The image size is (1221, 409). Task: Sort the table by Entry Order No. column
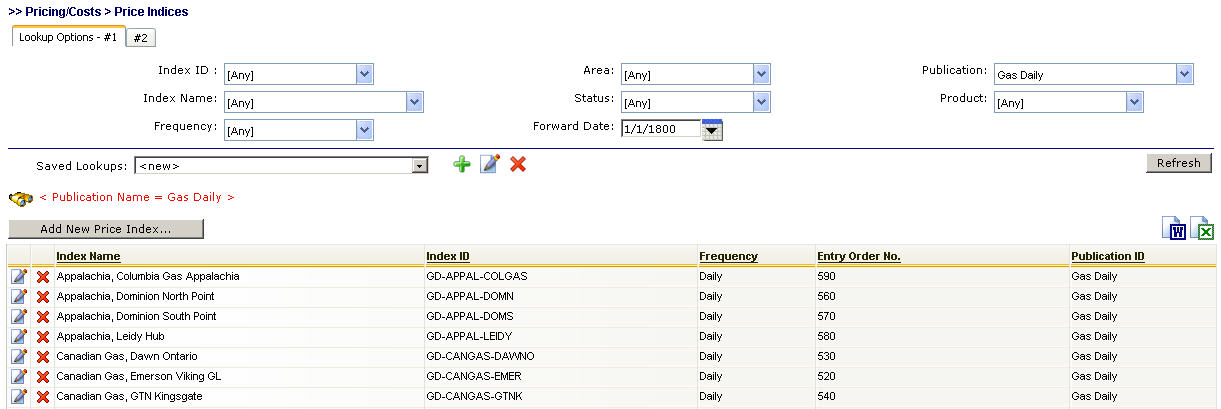click(858, 257)
